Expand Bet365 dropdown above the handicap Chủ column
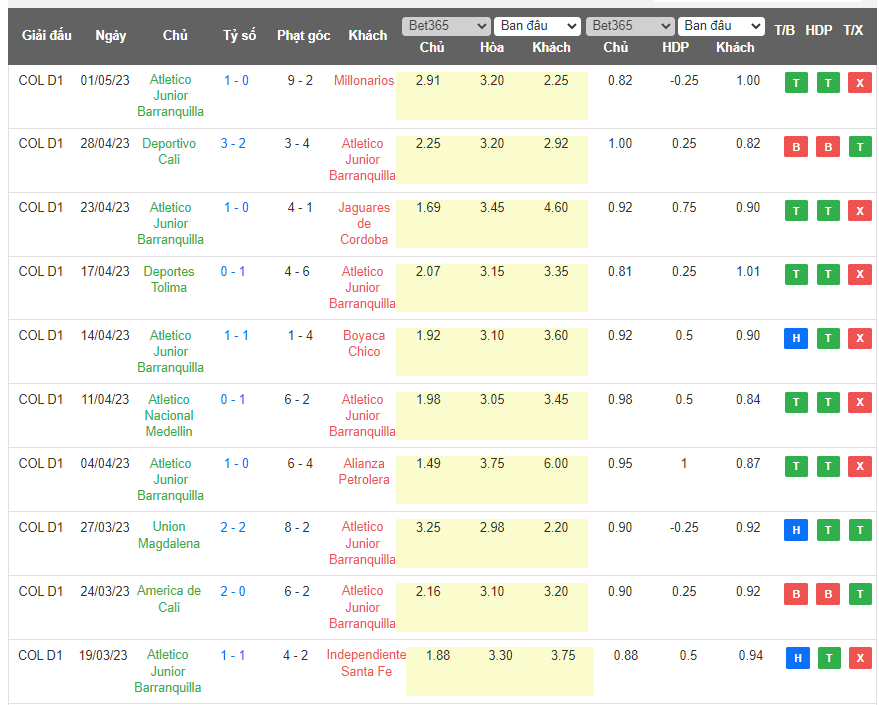The width and height of the screenshot is (879, 705). 630,26
